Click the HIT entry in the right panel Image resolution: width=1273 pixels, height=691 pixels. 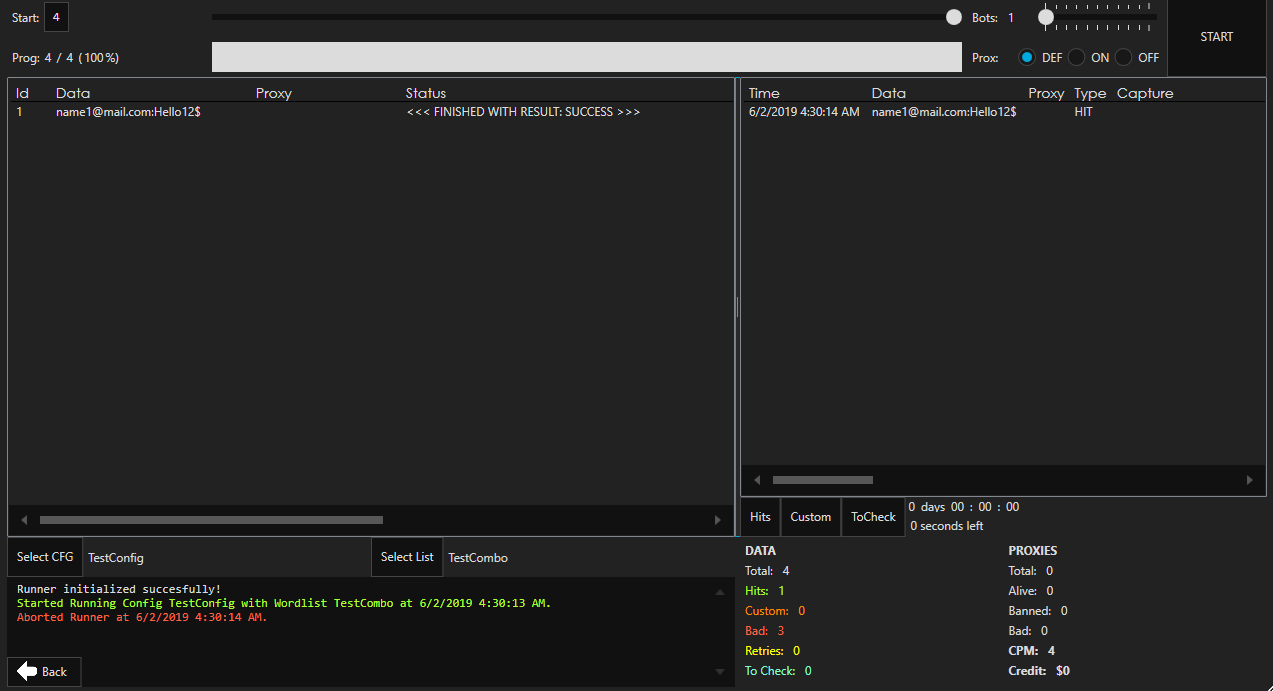click(1083, 111)
